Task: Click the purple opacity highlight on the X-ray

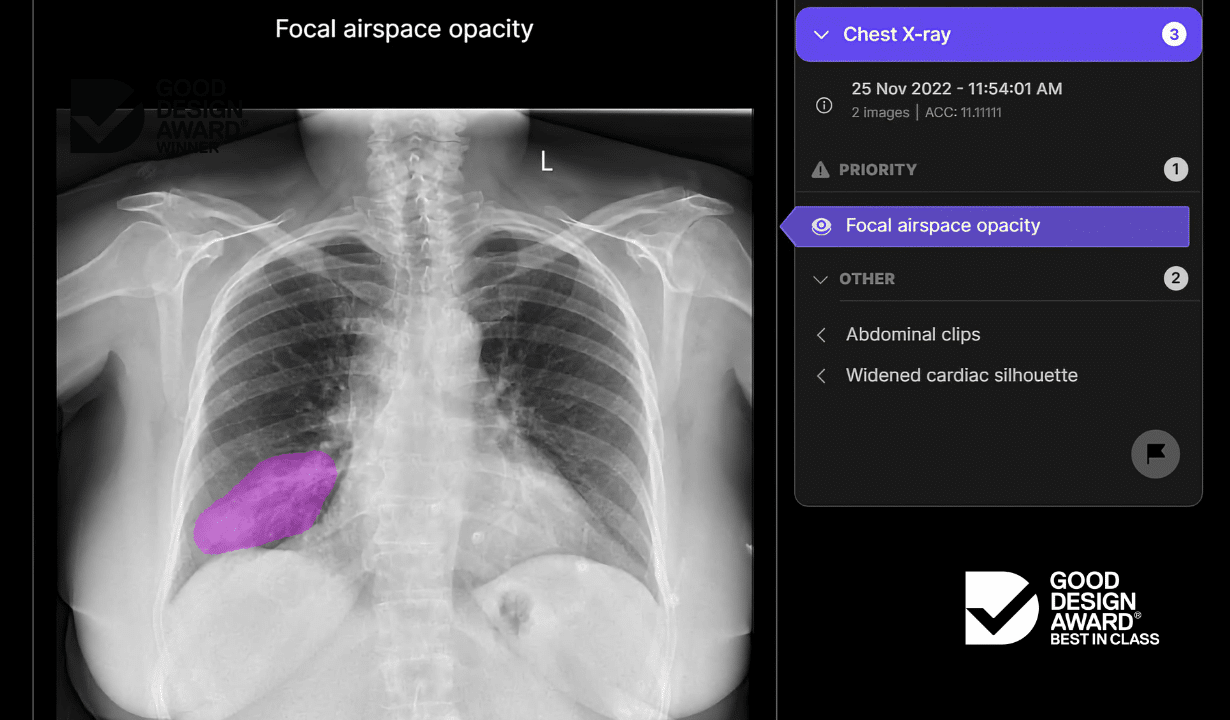Action: coord(268,501)
